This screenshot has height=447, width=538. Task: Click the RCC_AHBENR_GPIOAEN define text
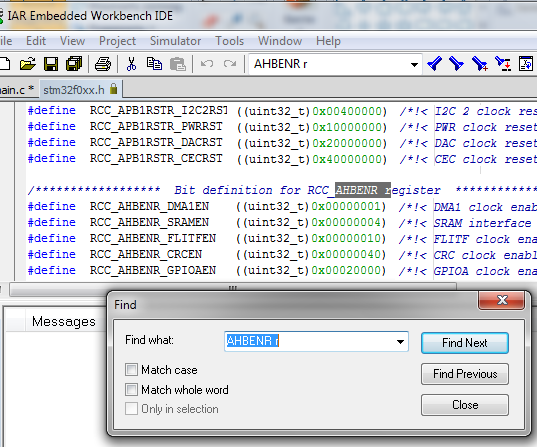pyautogui.click(x=153, y=270)
